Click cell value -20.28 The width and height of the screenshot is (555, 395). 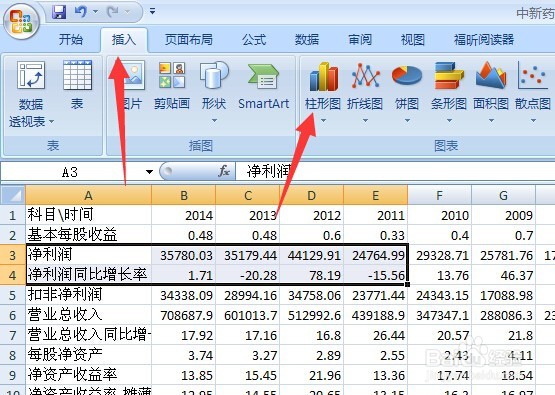pos(248,275)
